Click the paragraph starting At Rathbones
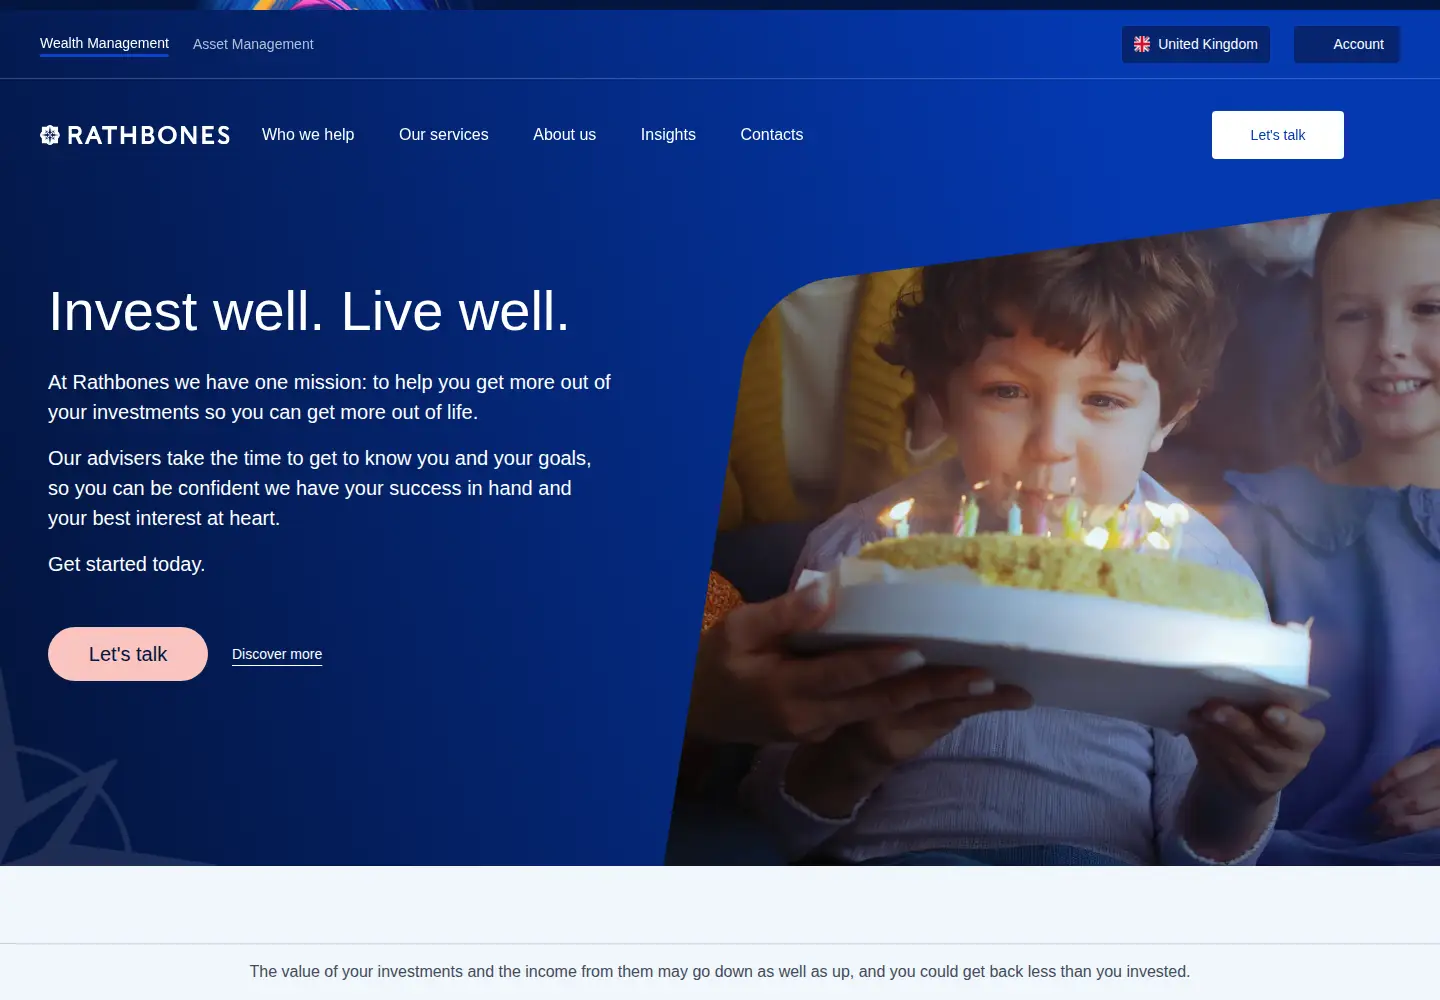This screenshot has width=1440, height=1000. (x=330, y=397)
